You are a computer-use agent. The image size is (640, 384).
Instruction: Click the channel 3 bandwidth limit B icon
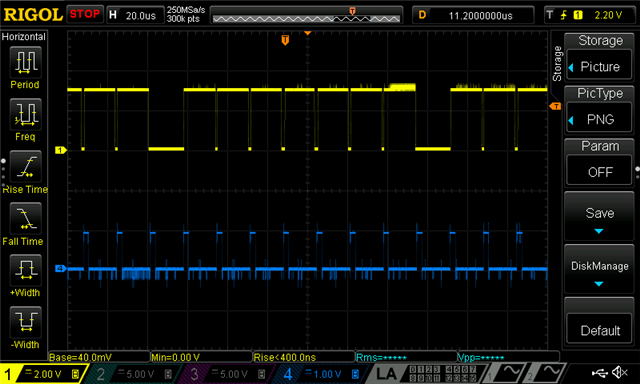coord(262,374)
